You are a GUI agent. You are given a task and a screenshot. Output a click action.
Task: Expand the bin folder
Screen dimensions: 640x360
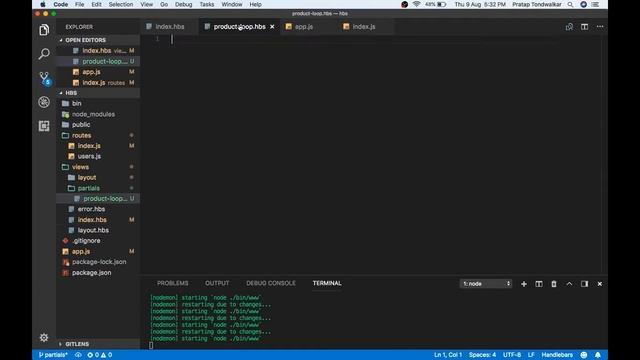pos(98,103)
